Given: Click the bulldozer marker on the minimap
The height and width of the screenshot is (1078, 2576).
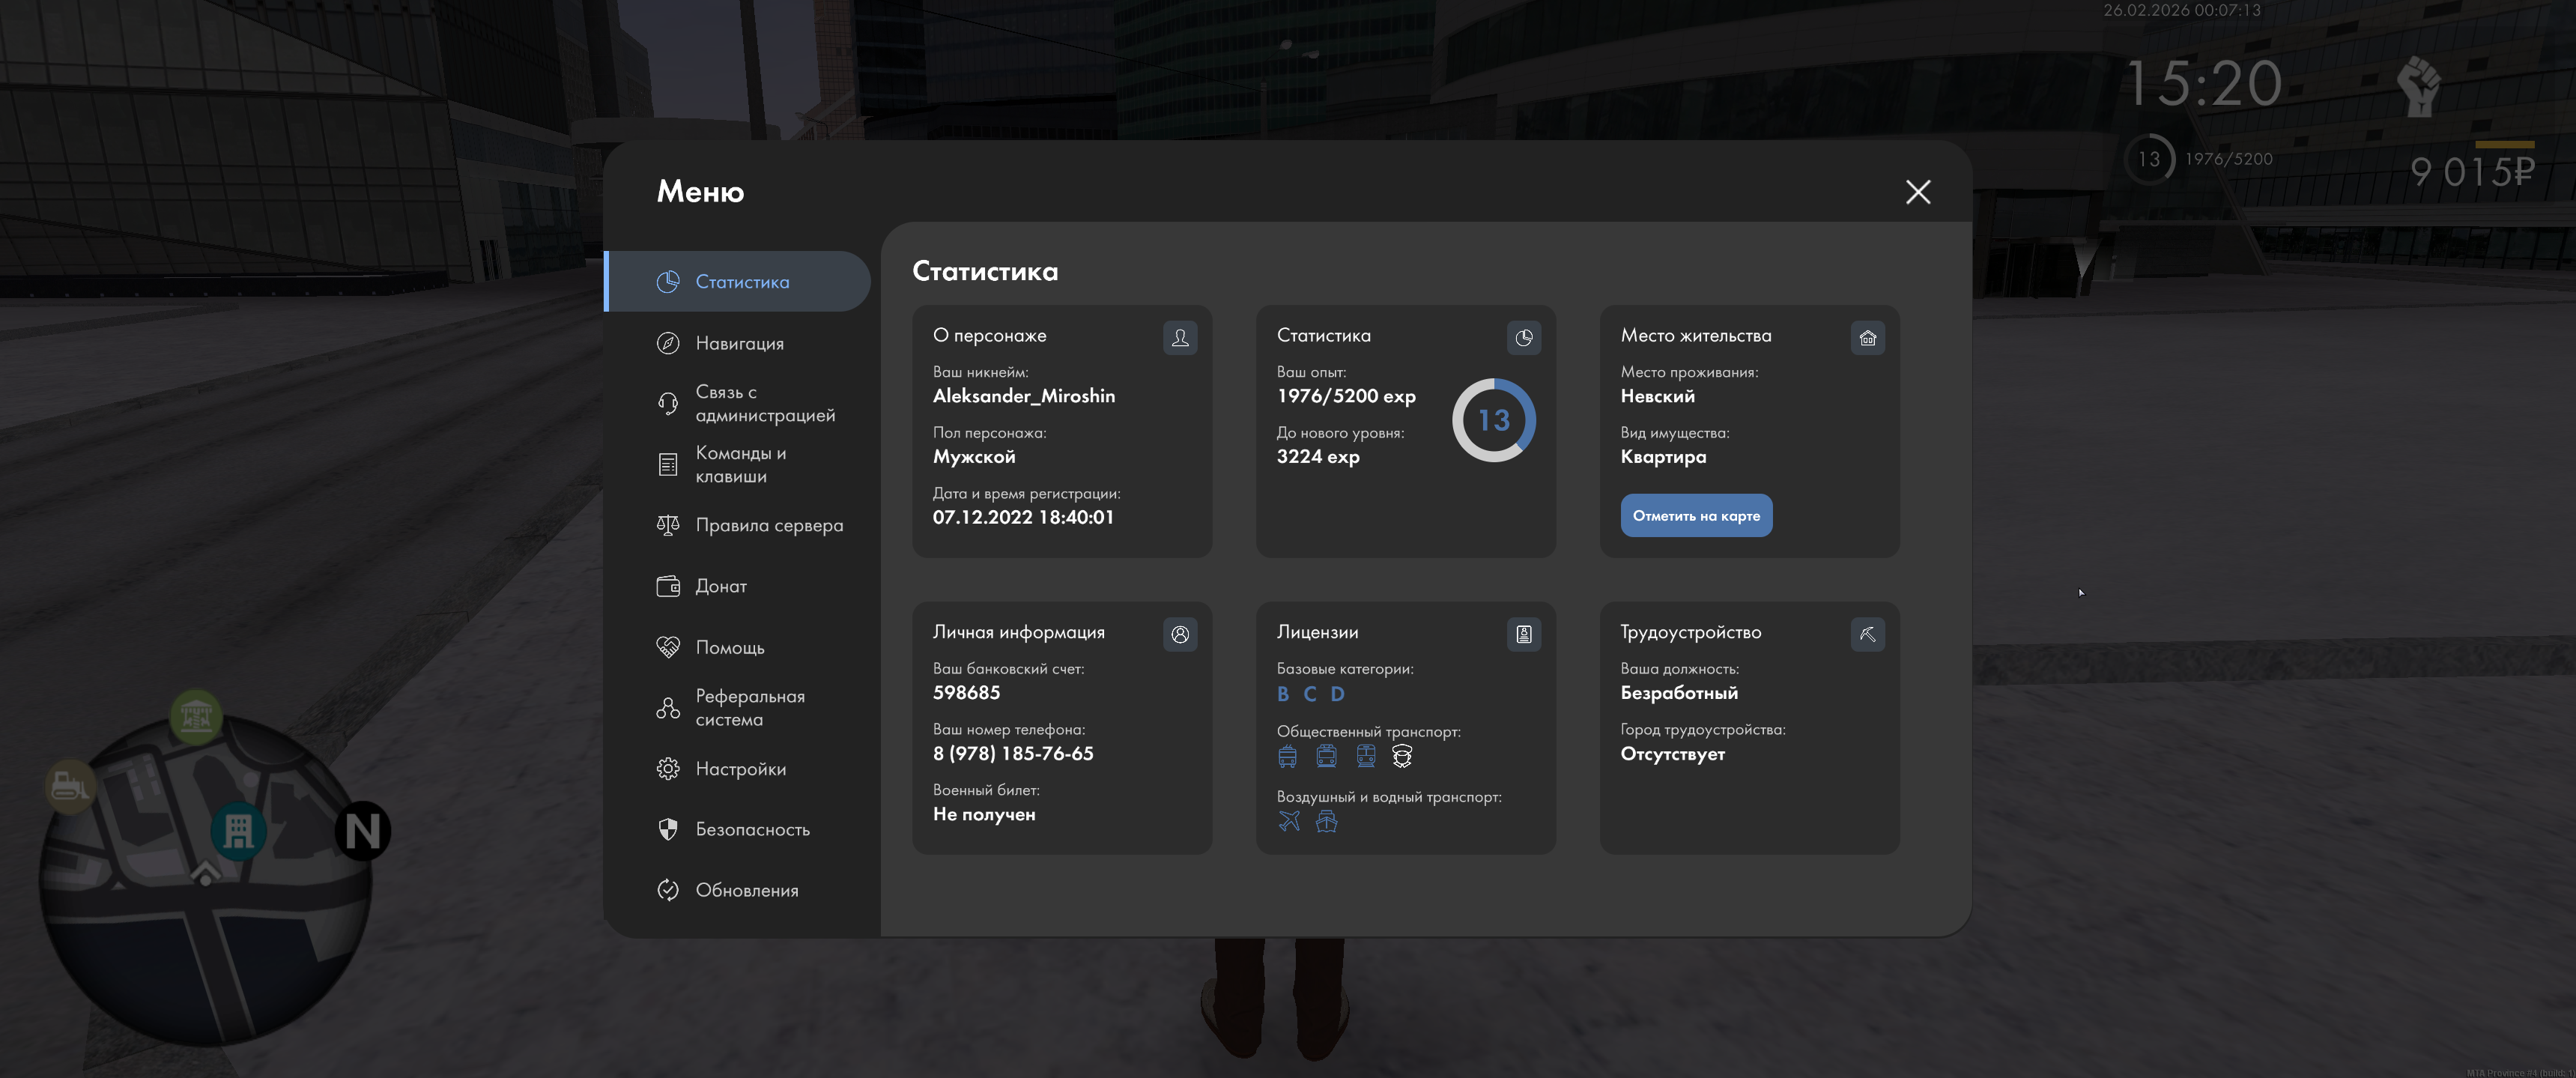Looking at the screenshot, I should point(70,785).
